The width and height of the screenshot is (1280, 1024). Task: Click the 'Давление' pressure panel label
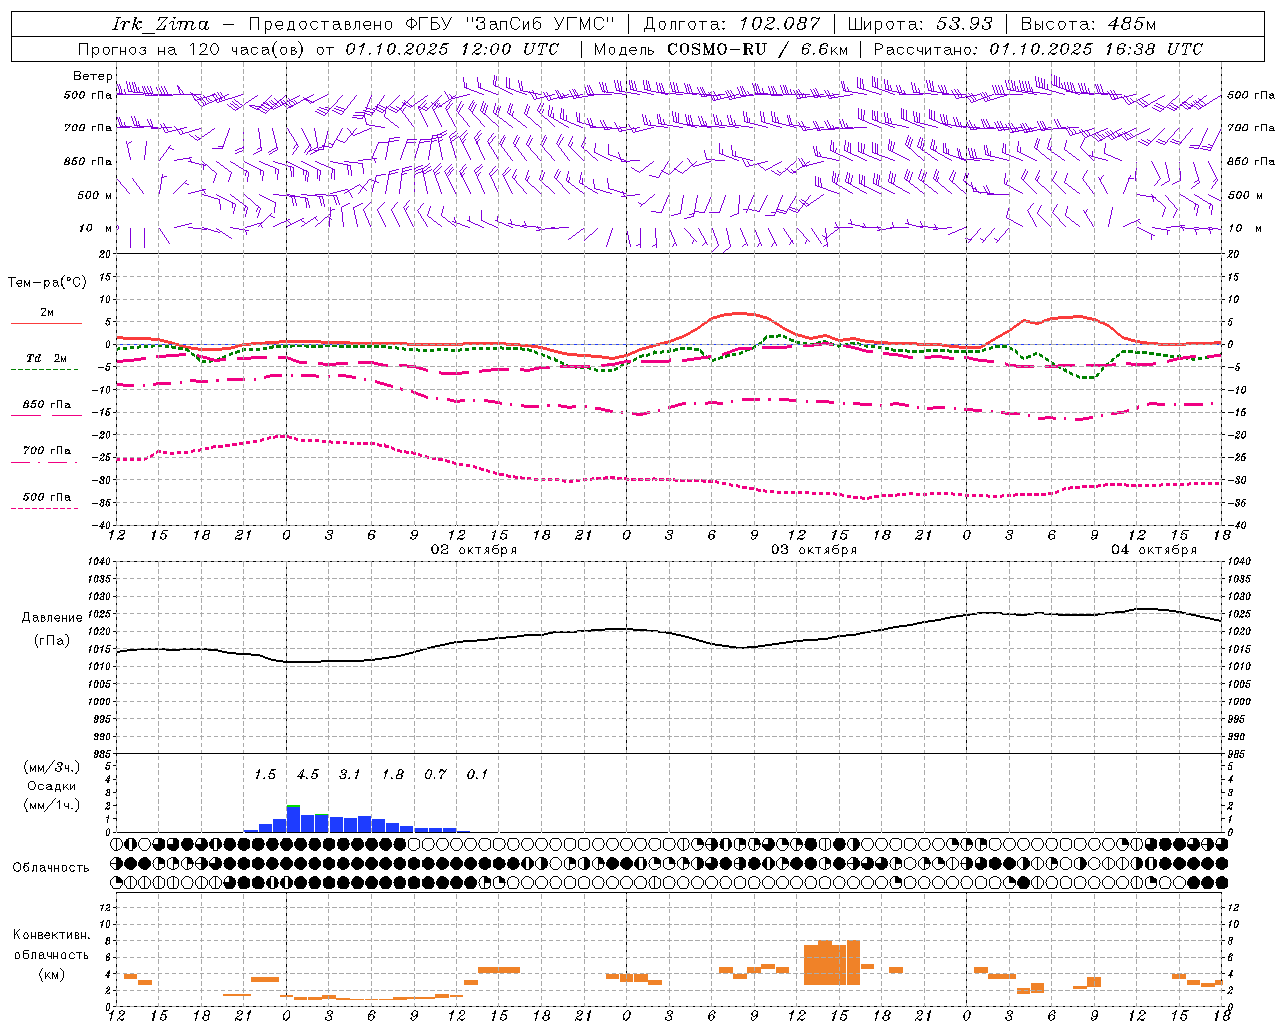[x=52, y=618]
